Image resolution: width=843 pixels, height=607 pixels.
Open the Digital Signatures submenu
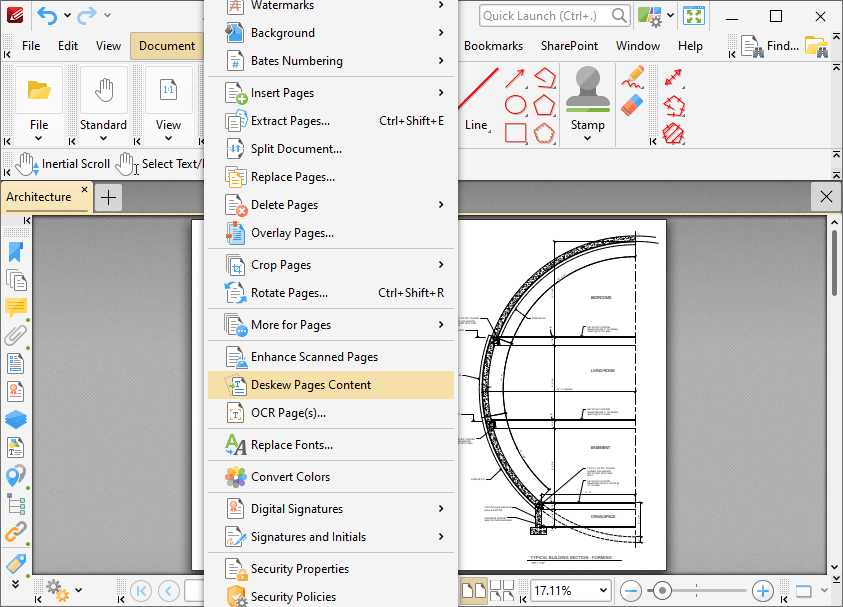pyautogui.click(x=331, y=509)
